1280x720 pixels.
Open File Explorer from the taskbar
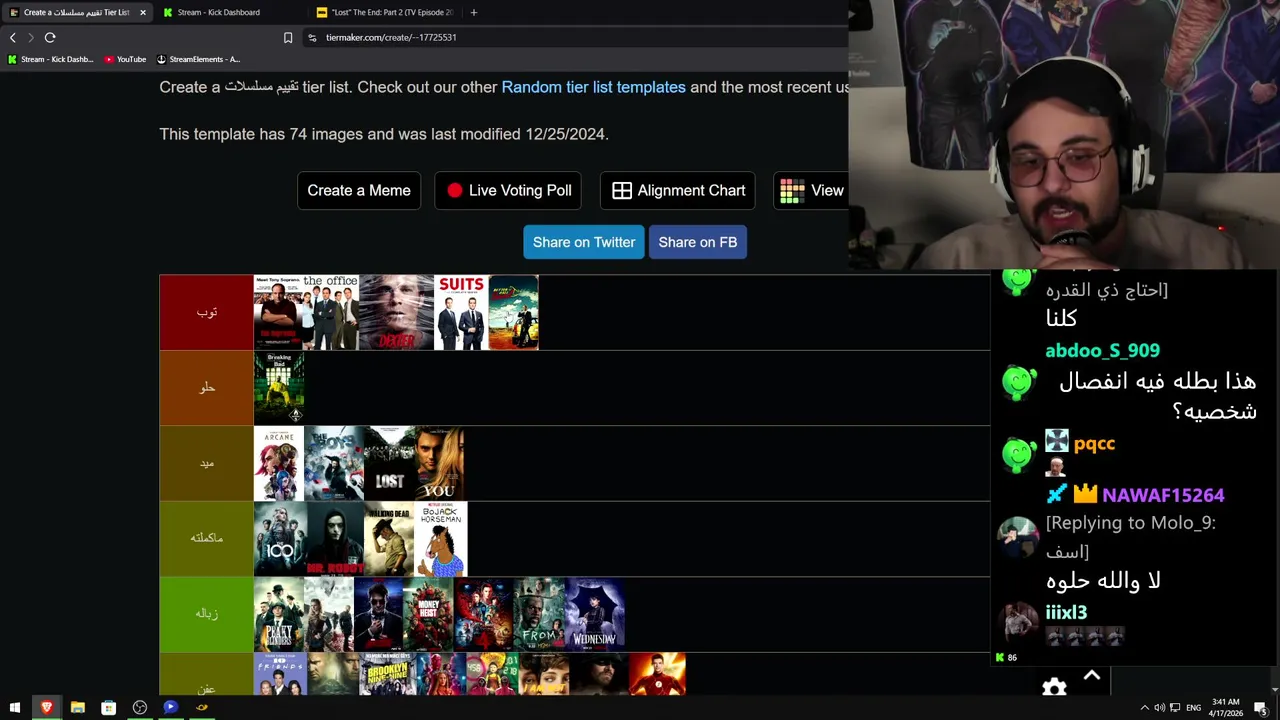(x=77, y=708)
